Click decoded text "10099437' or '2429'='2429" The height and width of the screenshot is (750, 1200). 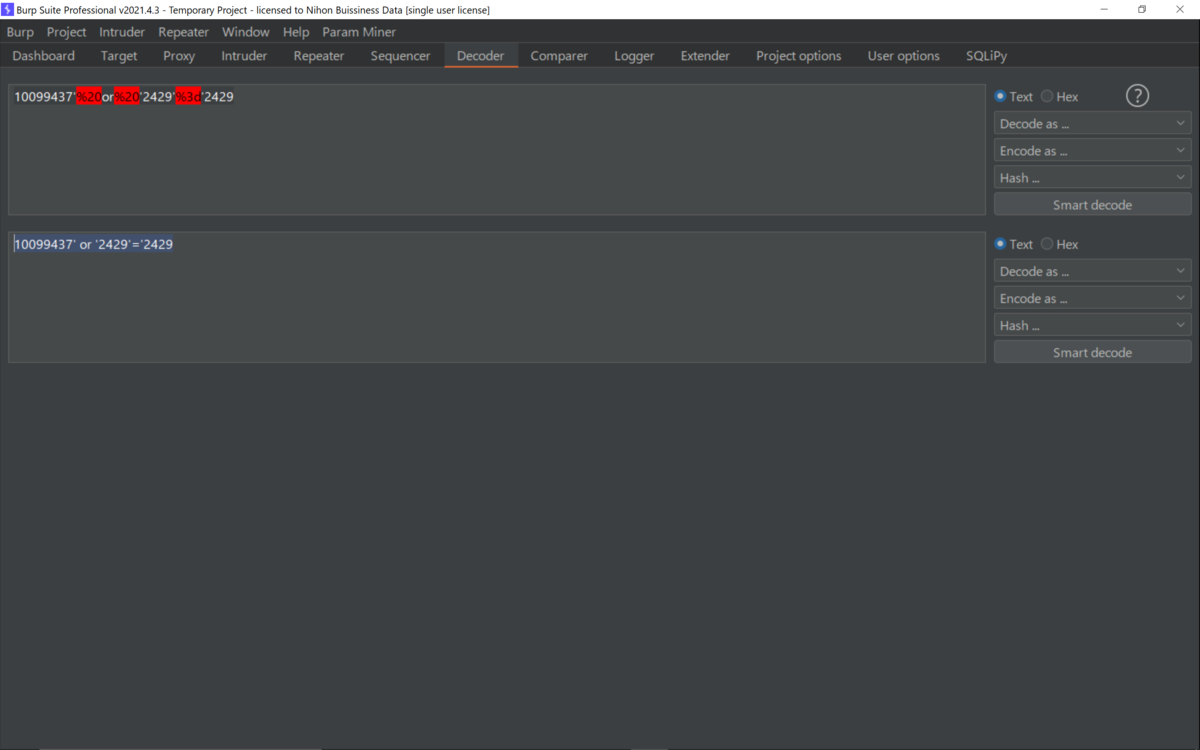[93, 244]
